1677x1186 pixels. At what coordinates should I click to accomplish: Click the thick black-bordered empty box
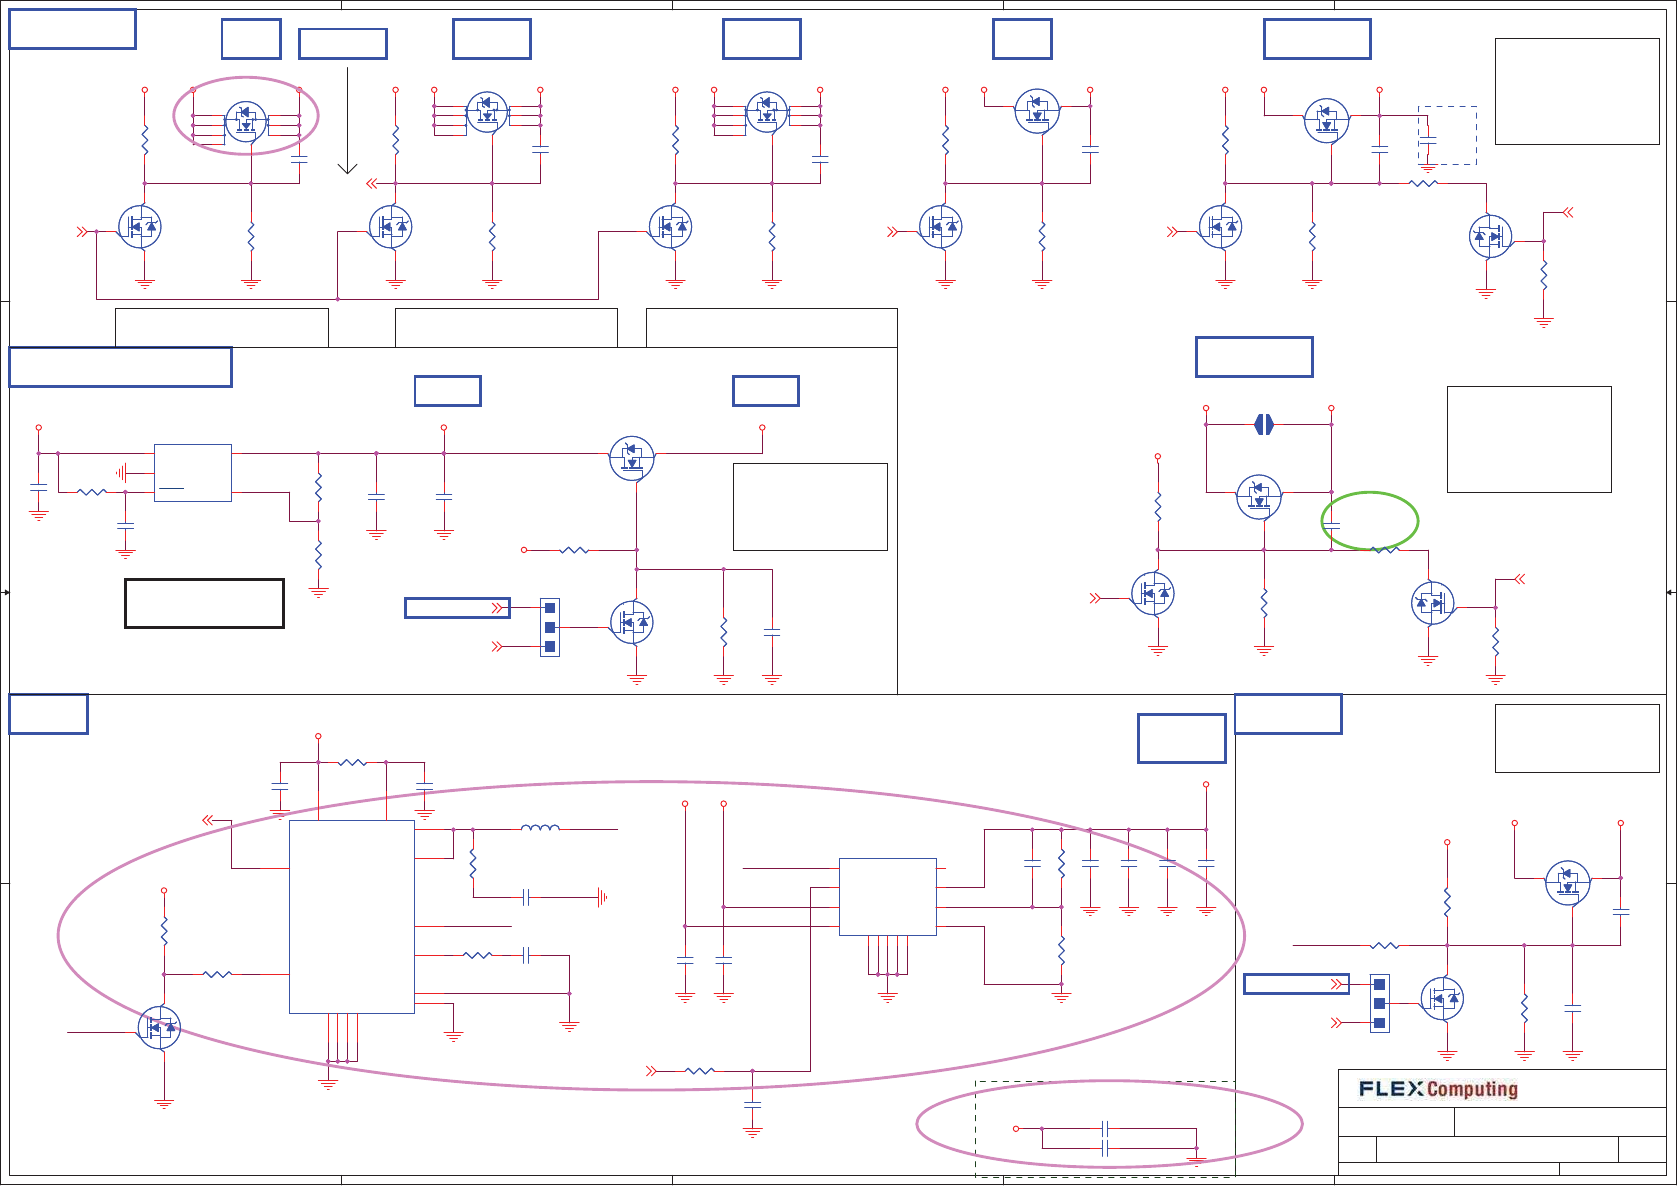tap(204, 603)
